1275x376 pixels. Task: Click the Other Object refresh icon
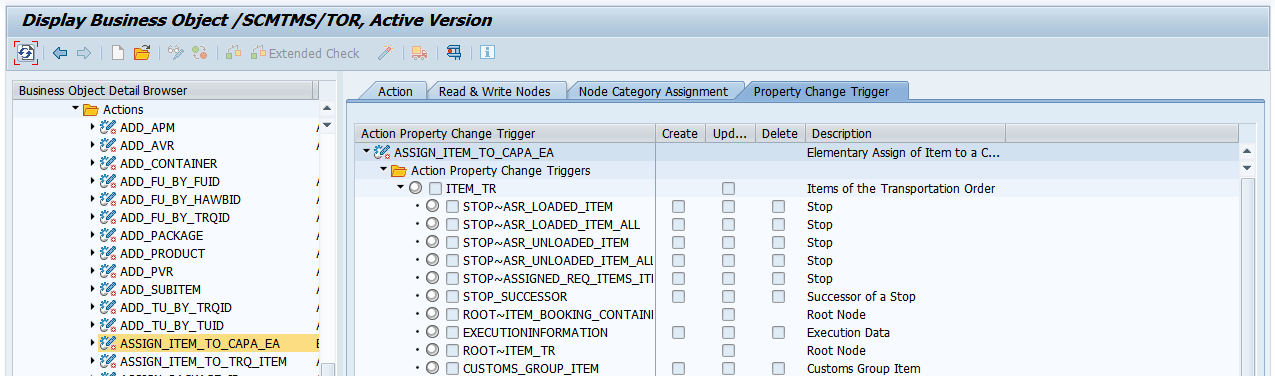(25, 53)
